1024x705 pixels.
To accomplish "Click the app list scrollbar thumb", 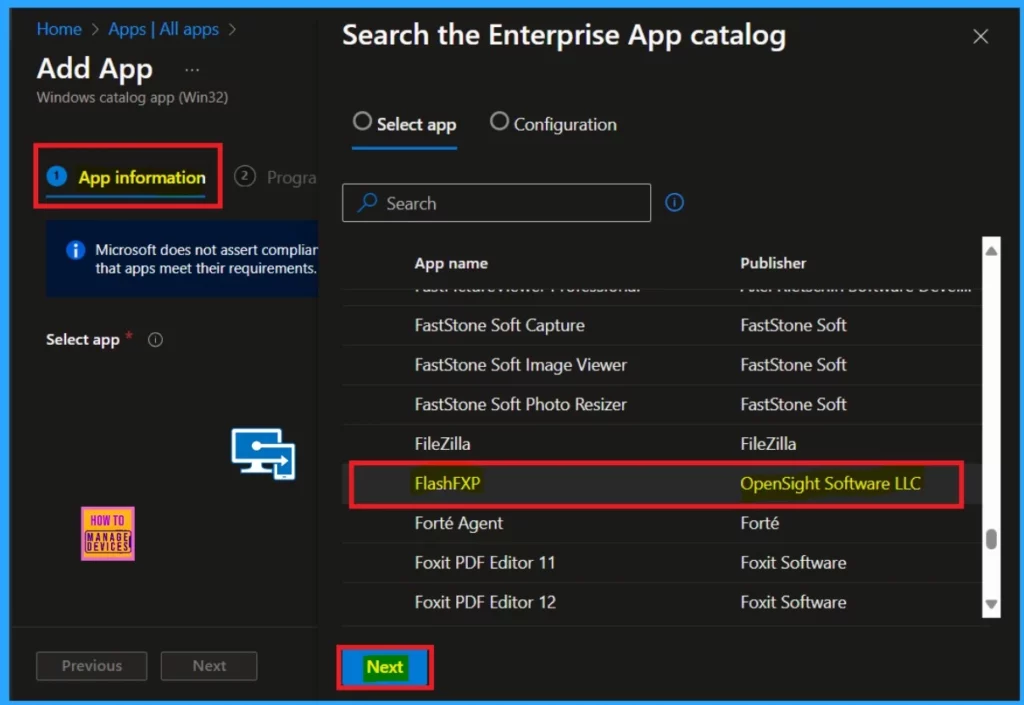I will click(x=991, y=539).
